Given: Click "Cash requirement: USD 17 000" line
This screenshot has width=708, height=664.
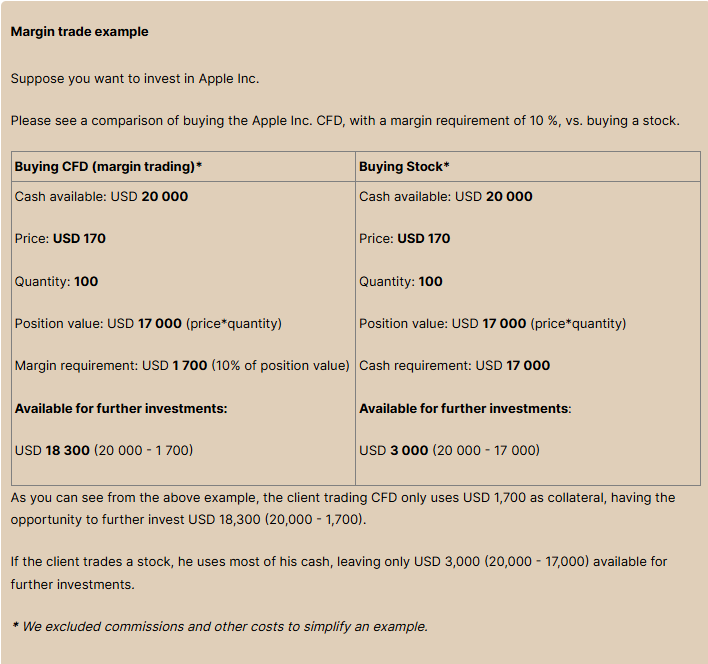Looking at the screenshot, I should (x=454, y=365).
